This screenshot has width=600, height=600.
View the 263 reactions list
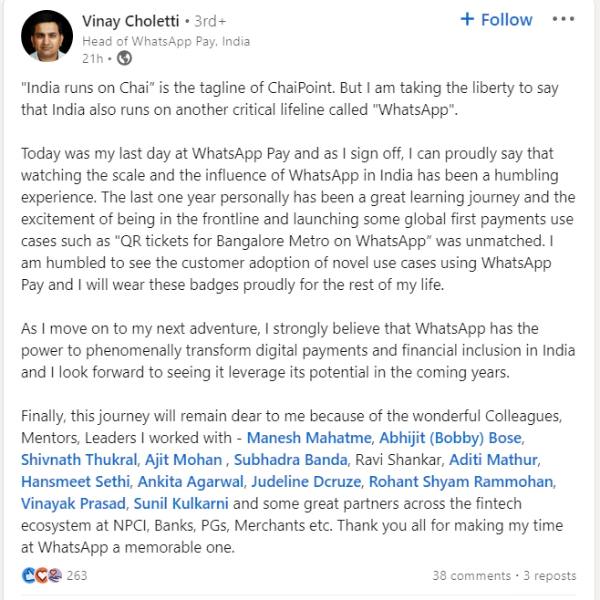point(77,576)
